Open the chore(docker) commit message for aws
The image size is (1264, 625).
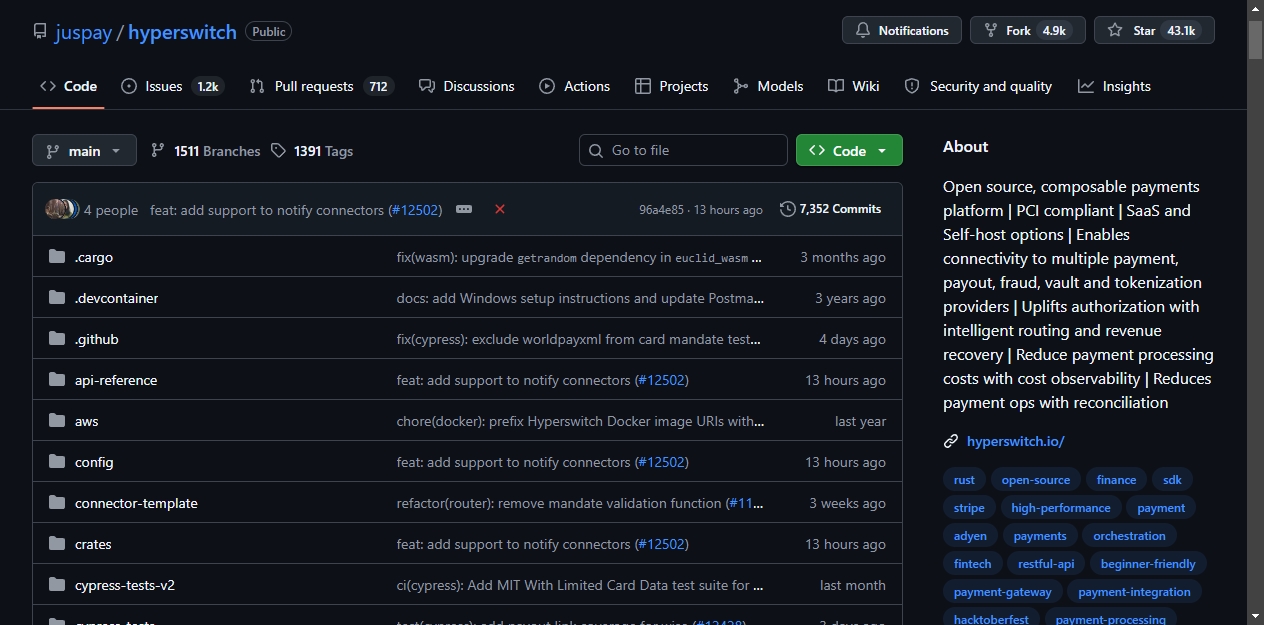tap(580, 421)
